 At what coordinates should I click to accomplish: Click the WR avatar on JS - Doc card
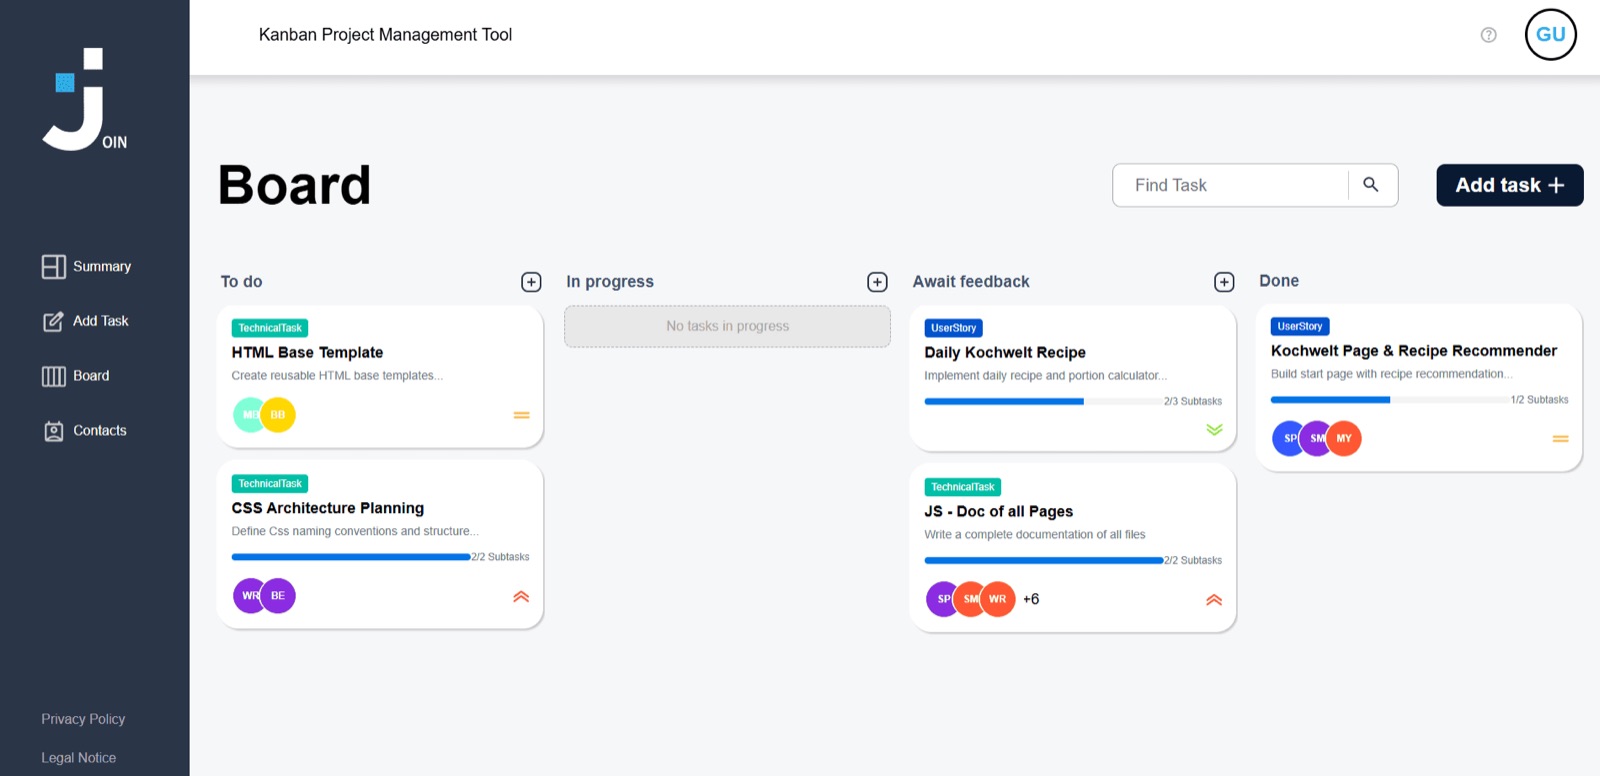pos(998,599)
